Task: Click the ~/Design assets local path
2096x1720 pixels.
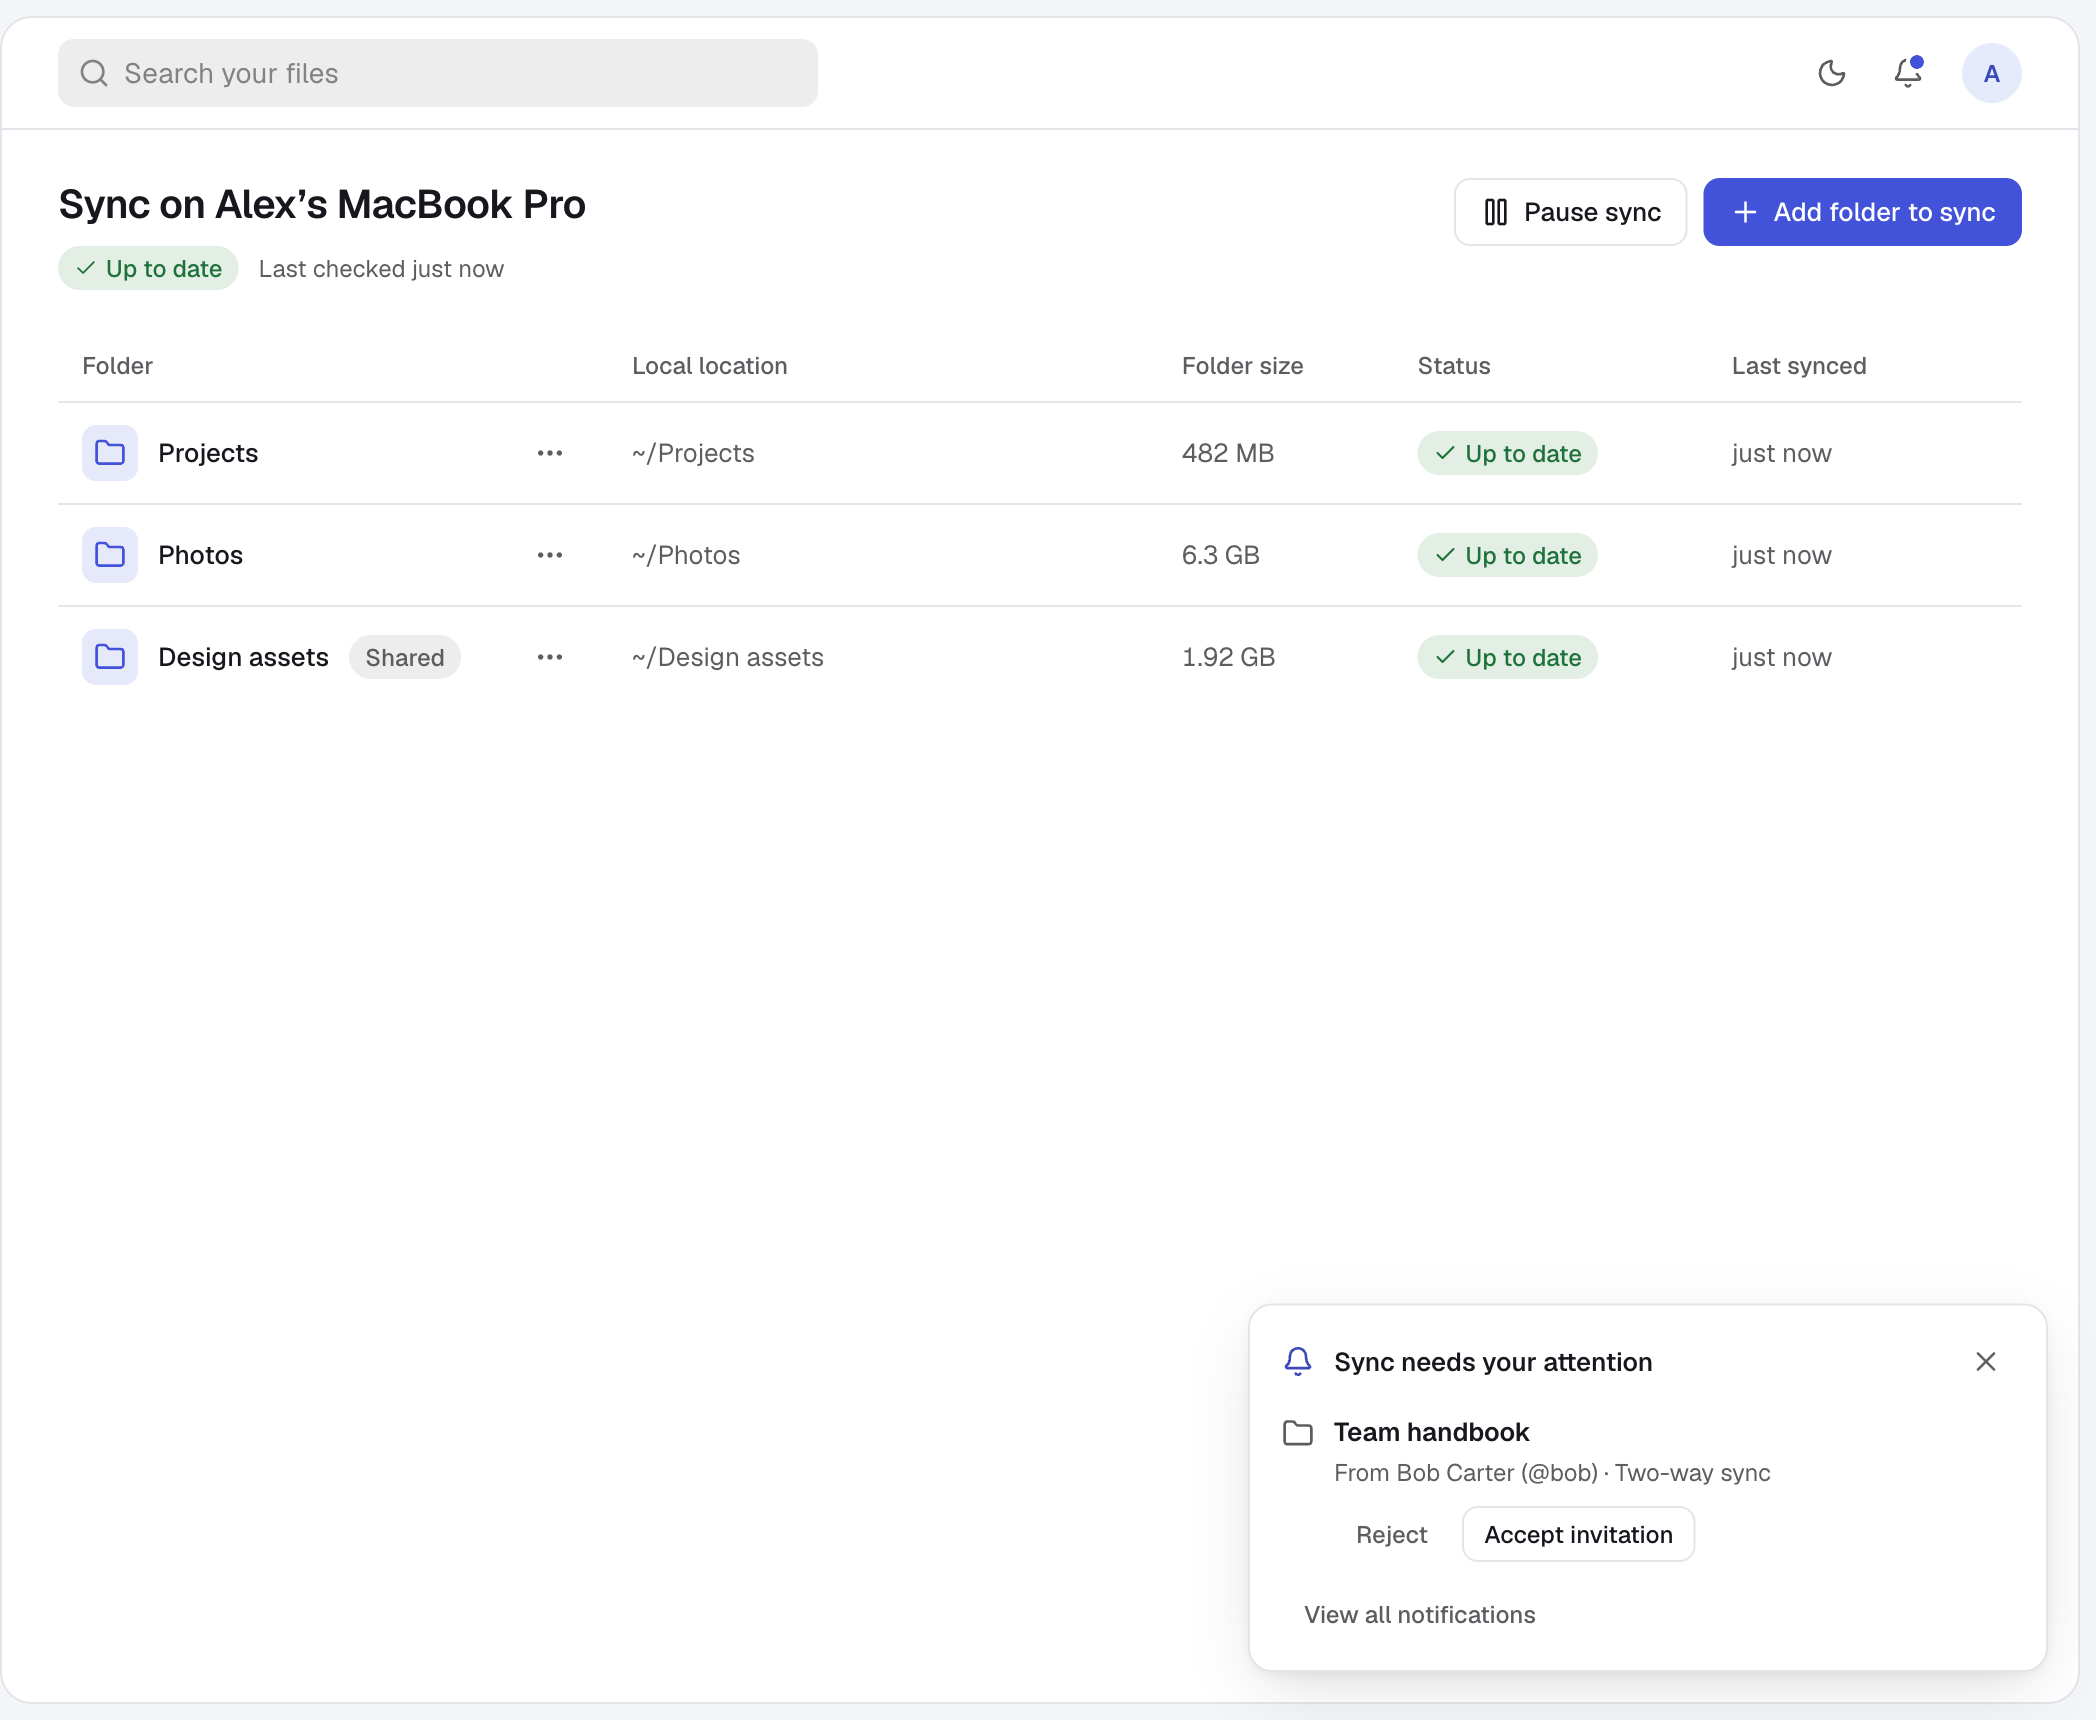Action: click(x=728, y=657)
